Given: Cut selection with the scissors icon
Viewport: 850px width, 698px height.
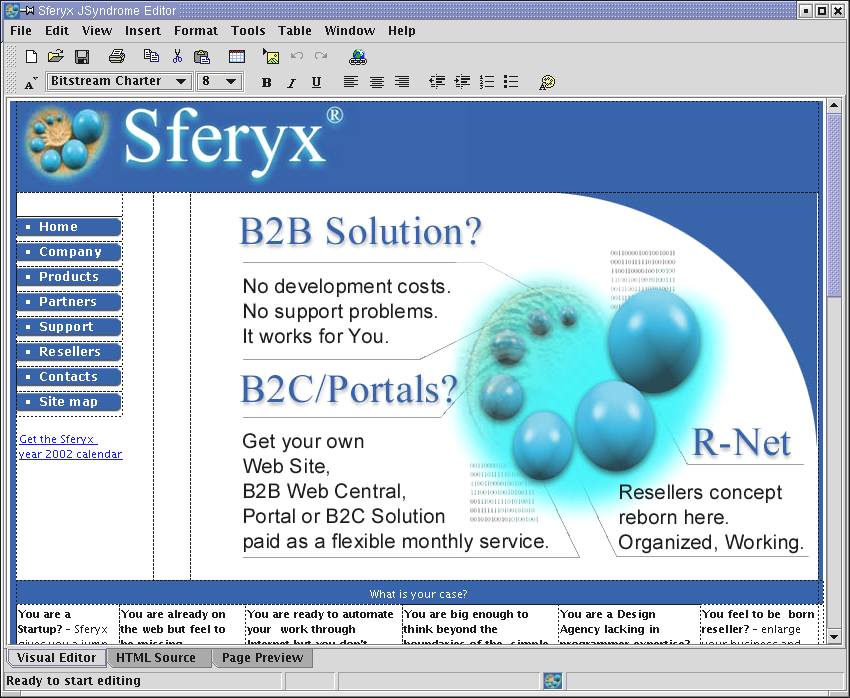Looking at the screenshot, I should click(177, 57).
